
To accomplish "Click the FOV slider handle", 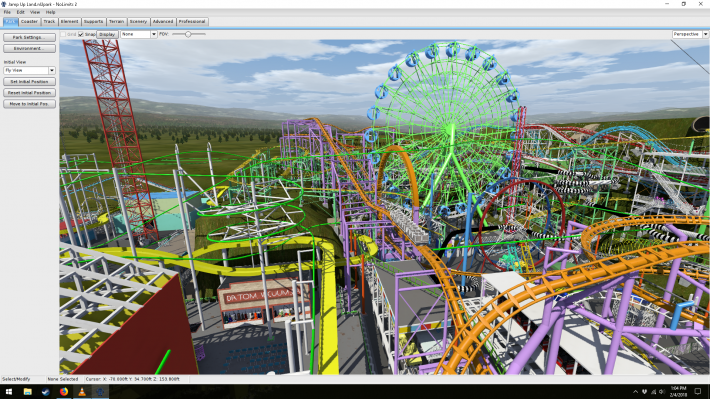I will [188, 34].
